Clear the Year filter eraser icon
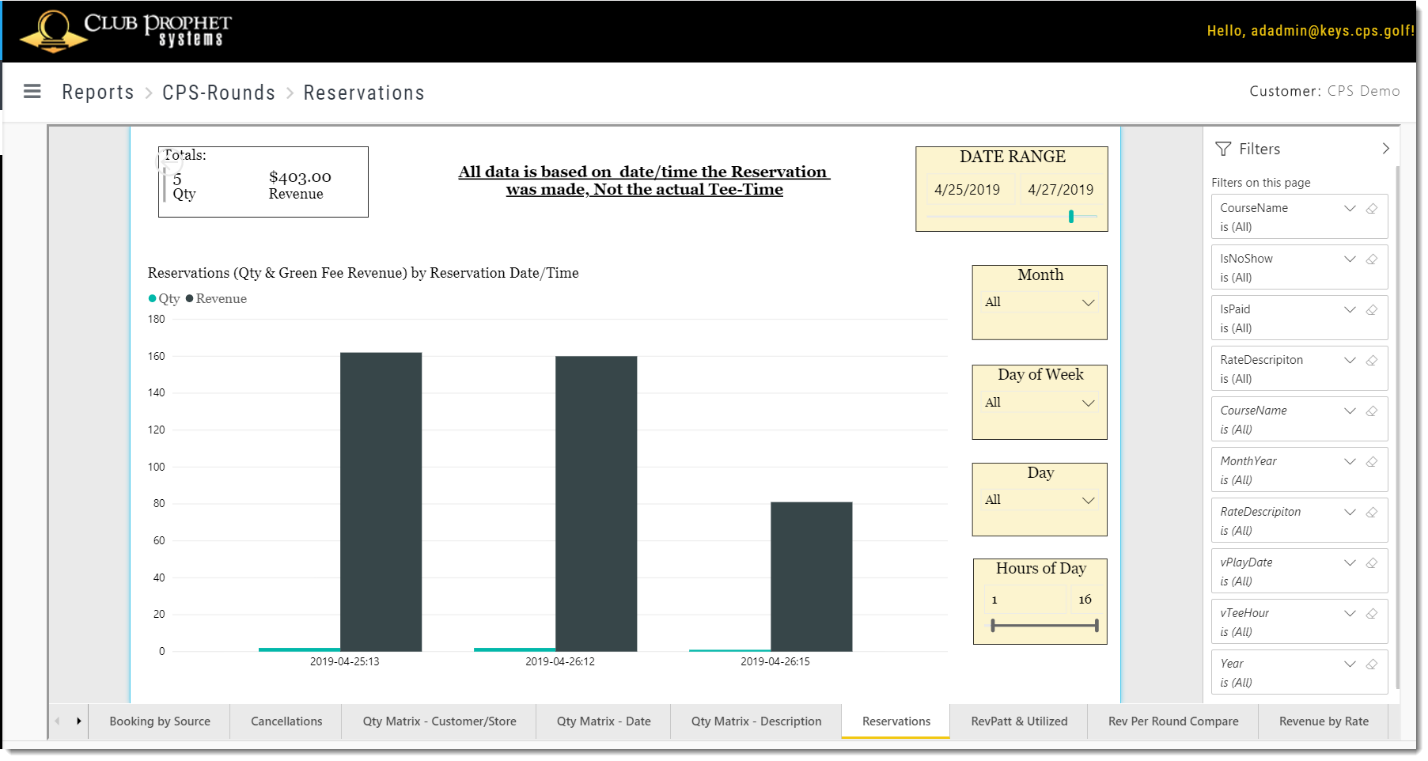The height and width of the screenshot is (761, 1428). tap(1372, 664)
